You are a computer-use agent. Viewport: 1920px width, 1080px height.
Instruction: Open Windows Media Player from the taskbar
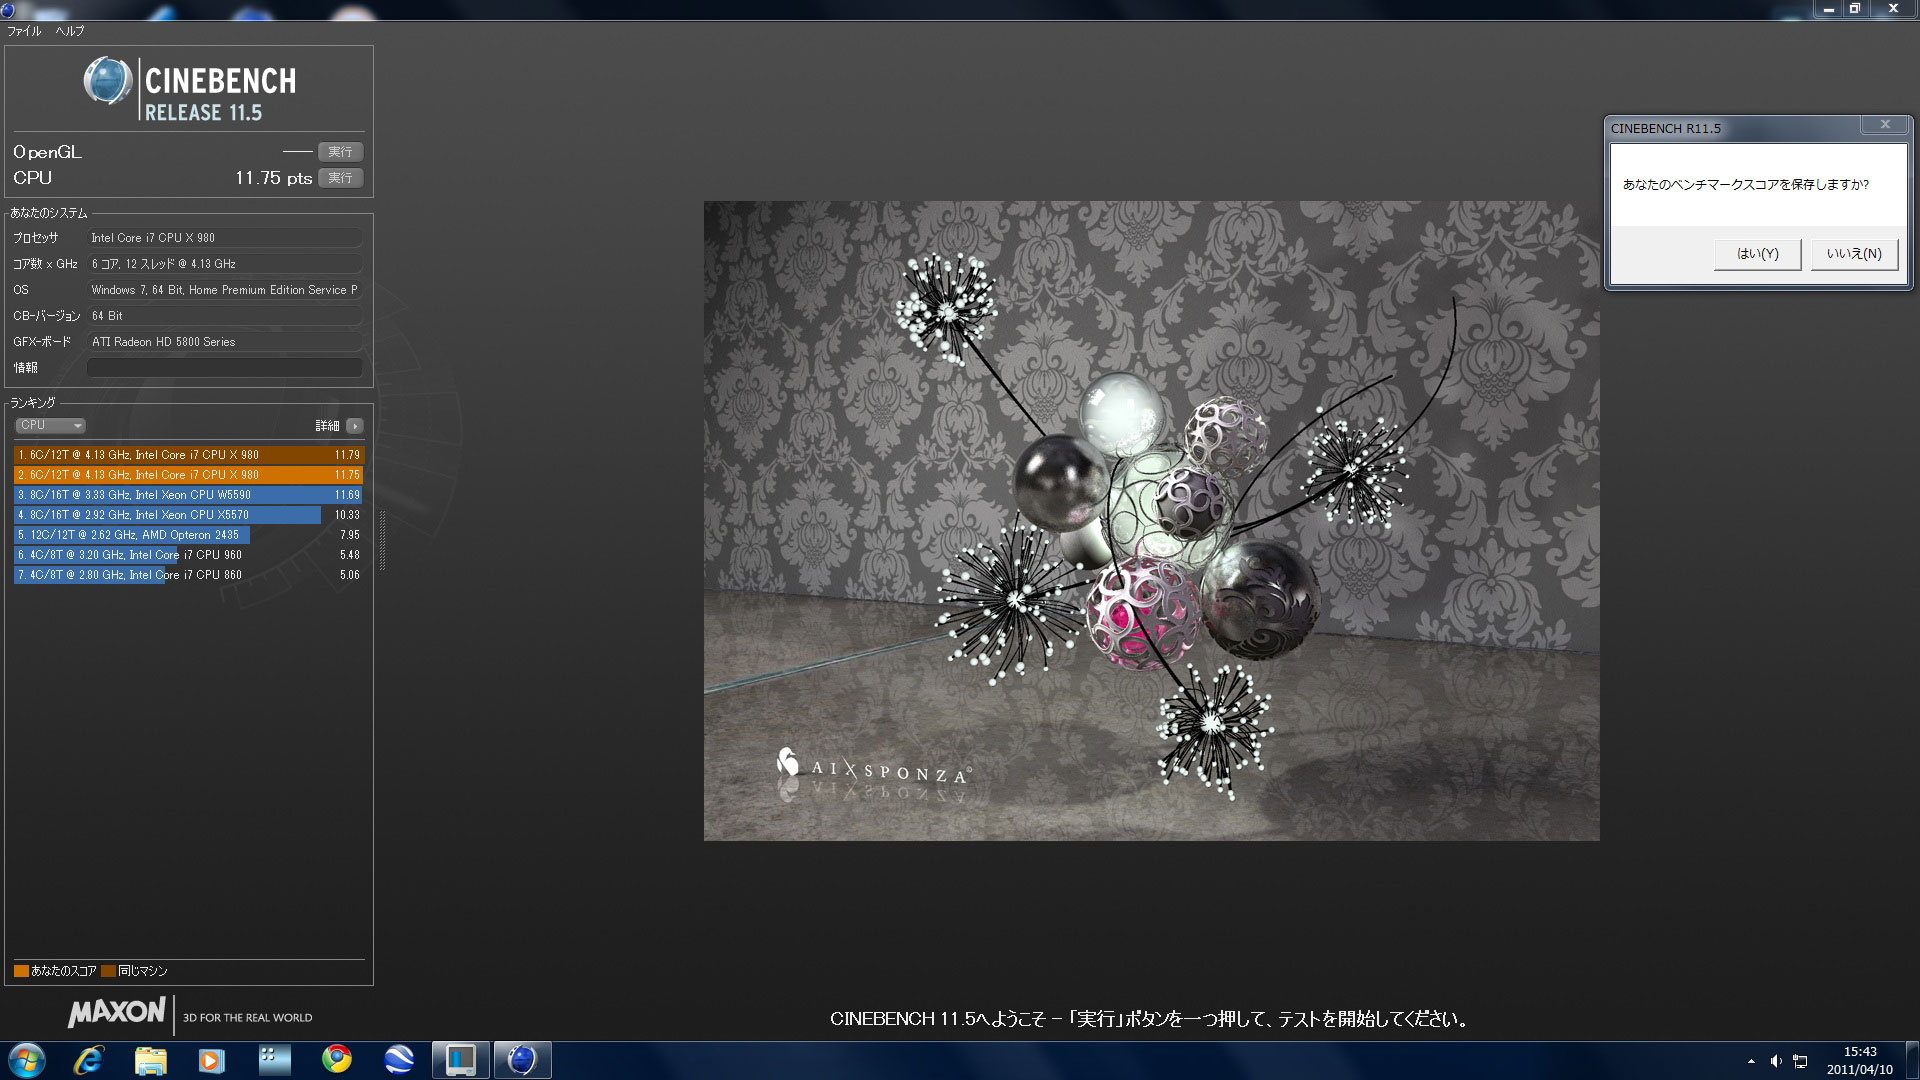(x=212, y=1059)
